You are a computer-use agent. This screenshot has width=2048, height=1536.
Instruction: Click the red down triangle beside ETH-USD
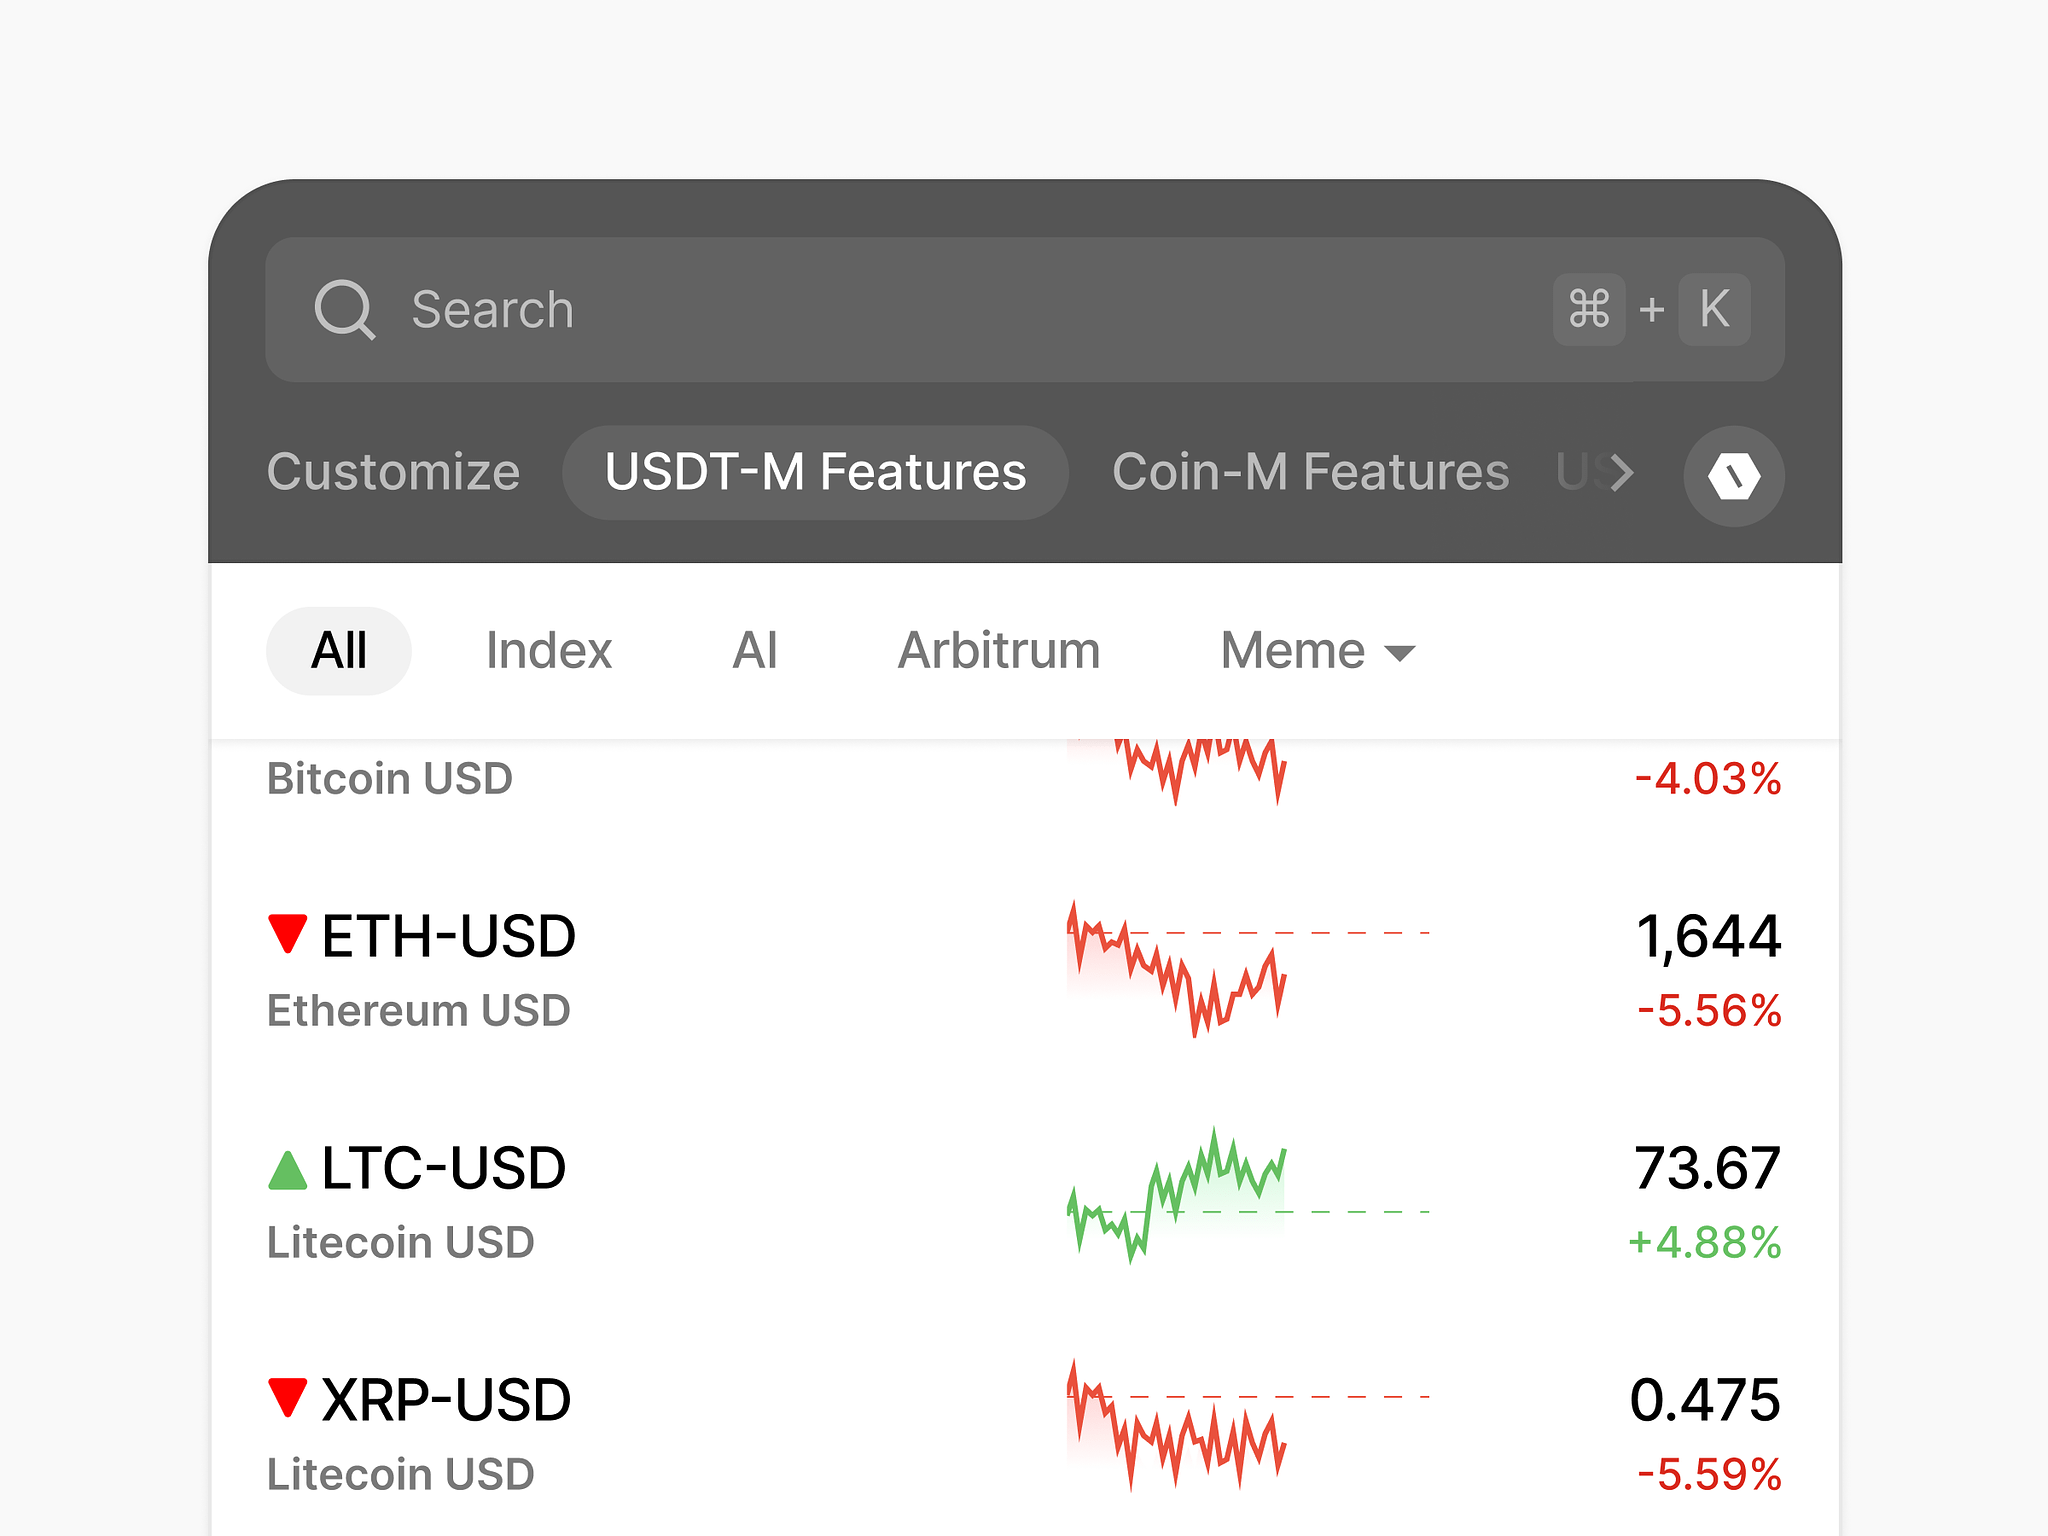coord(288,934)
